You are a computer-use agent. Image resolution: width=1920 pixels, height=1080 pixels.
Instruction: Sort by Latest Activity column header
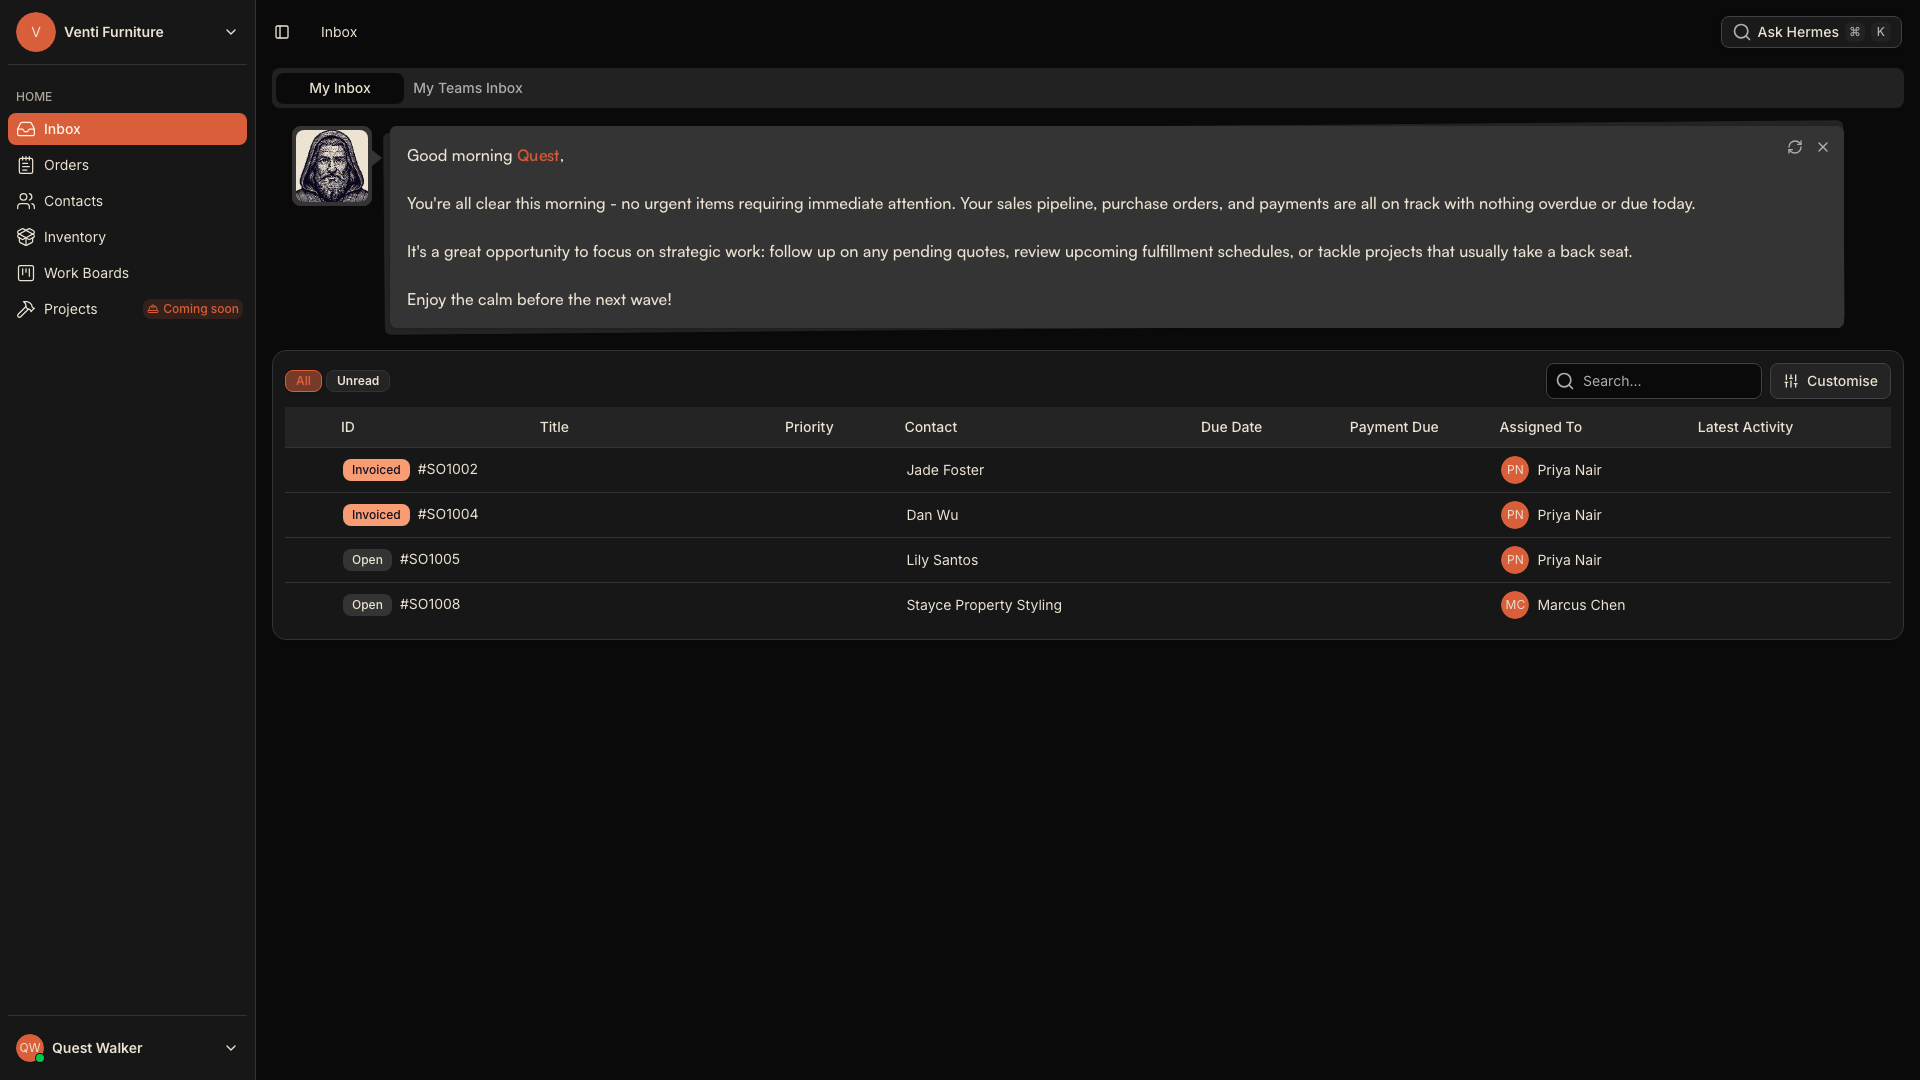tap(1745, 427)
